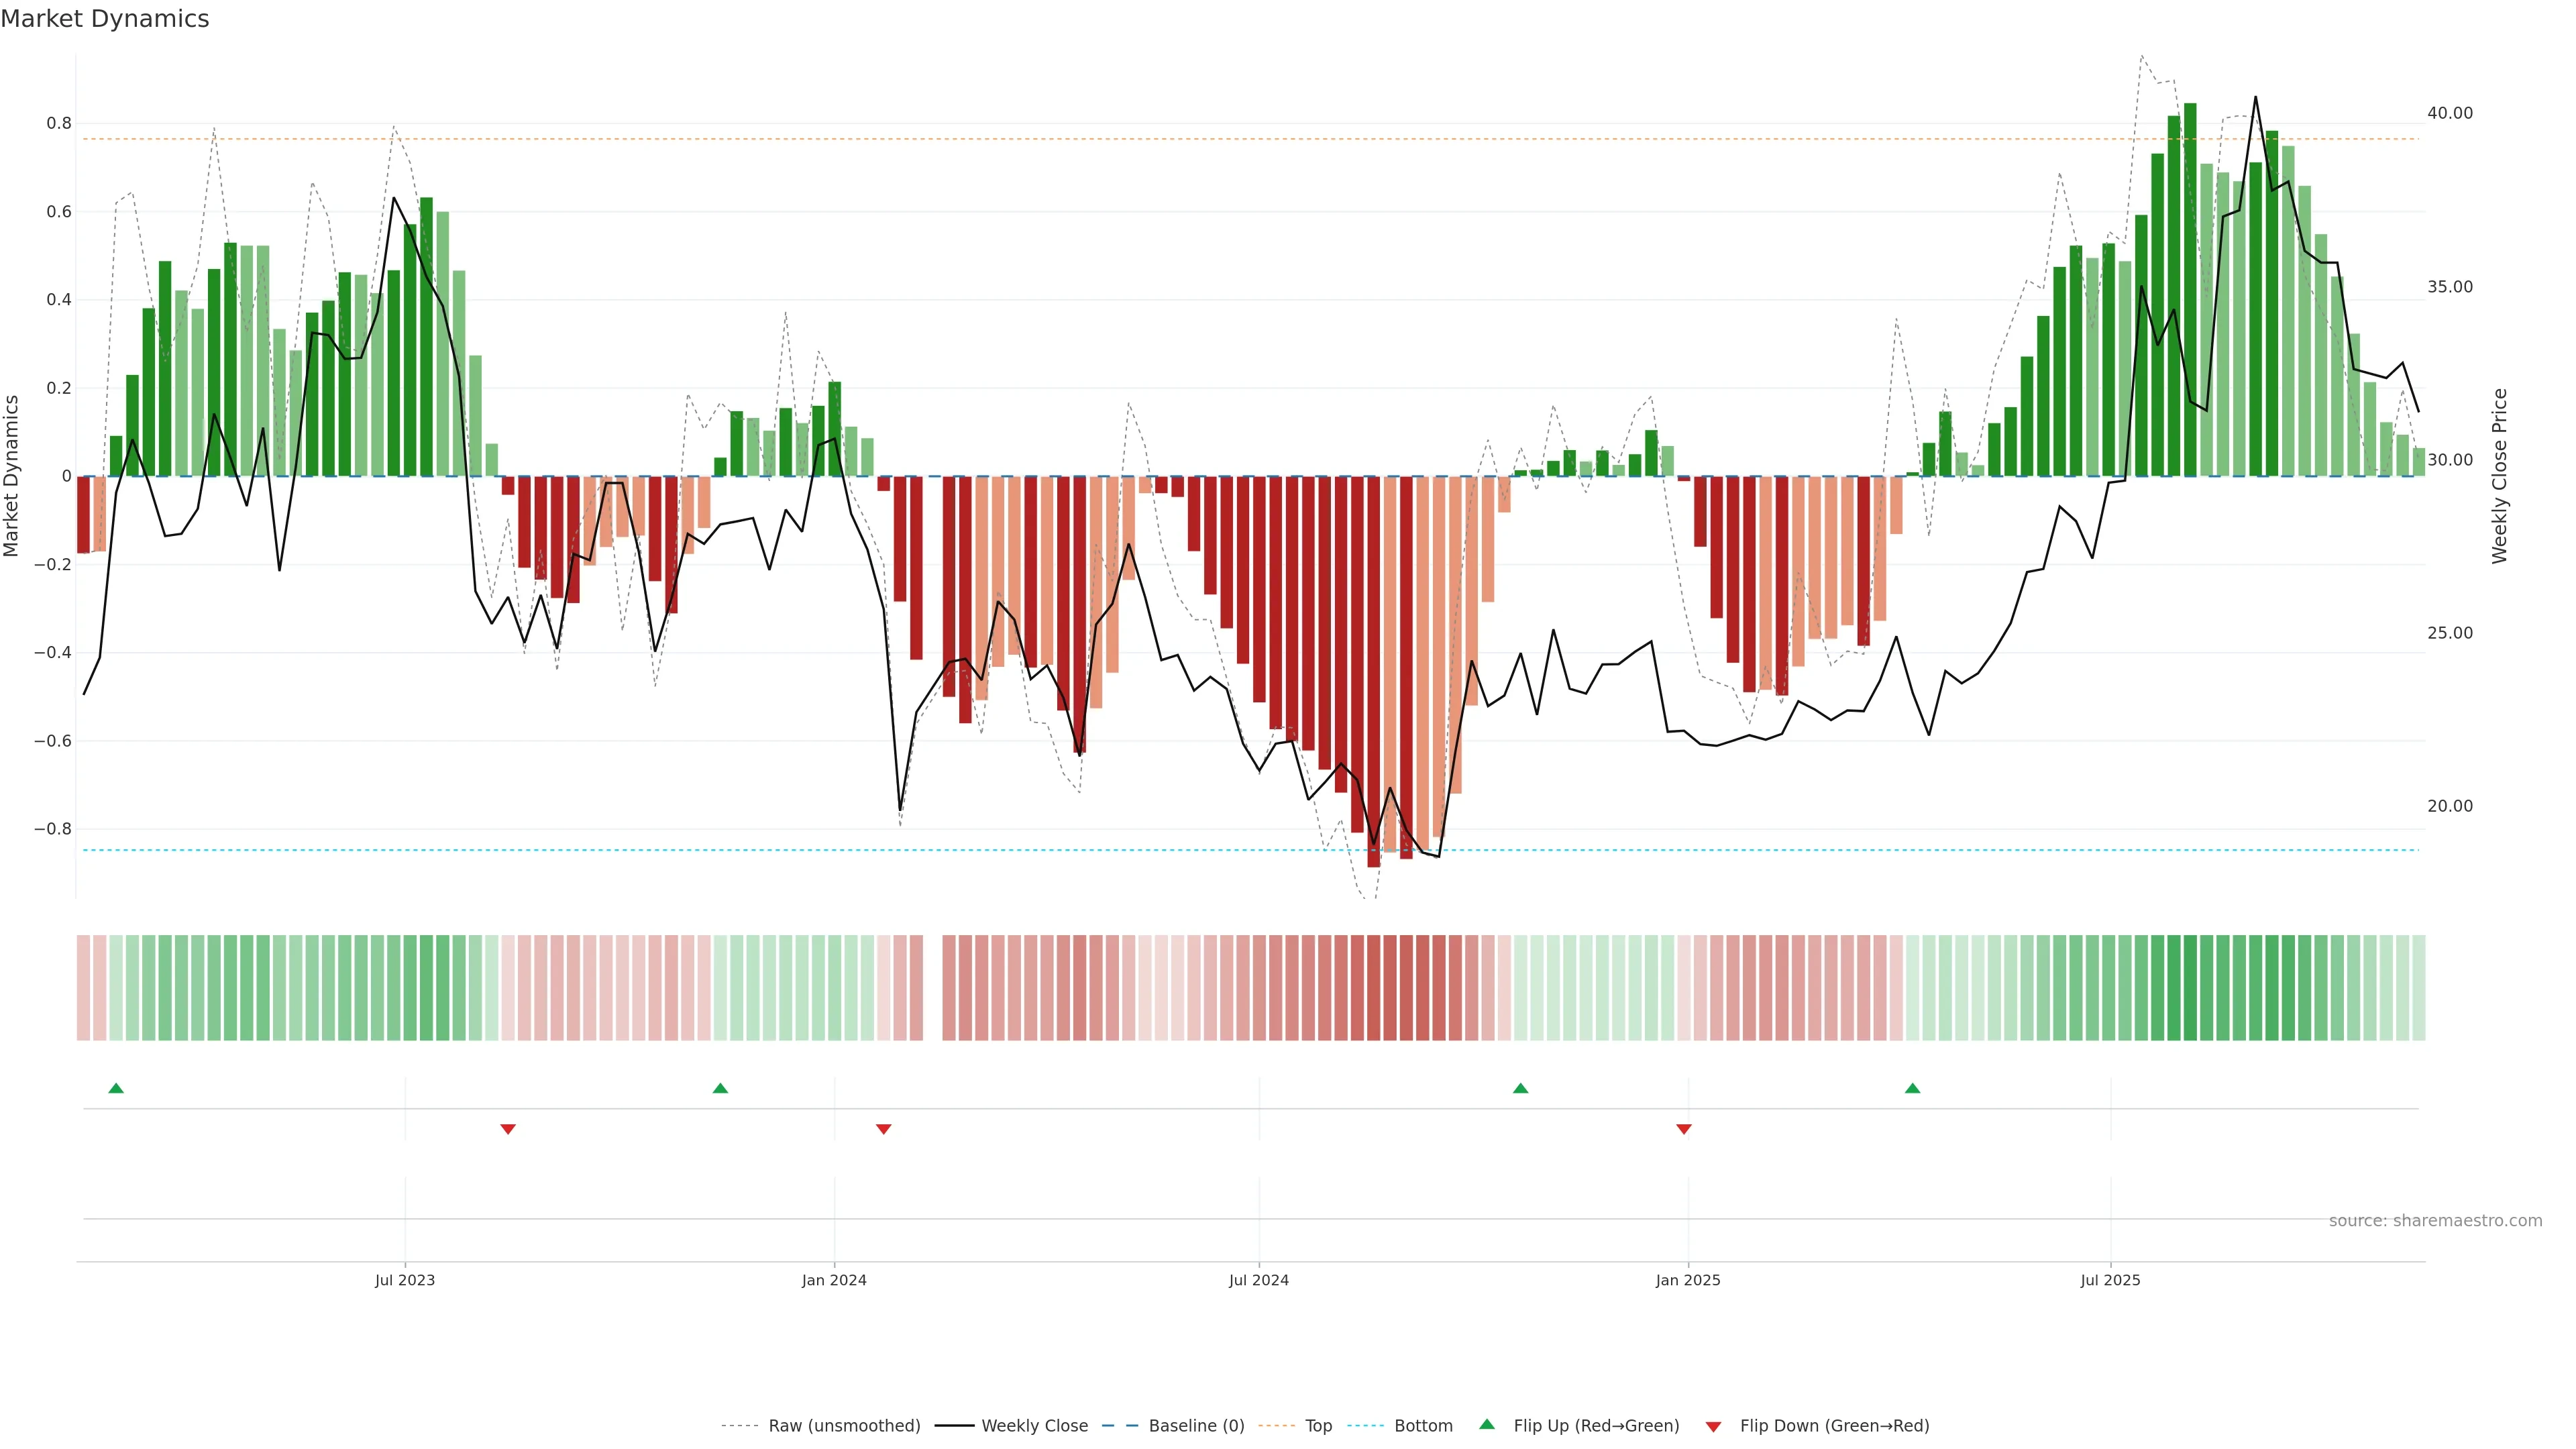Image resolution: width=2576 pixels, height=1449 pixels.
Task: Click the red flip-down triangle after Jul 2023
Action: tap(508, 1129)
